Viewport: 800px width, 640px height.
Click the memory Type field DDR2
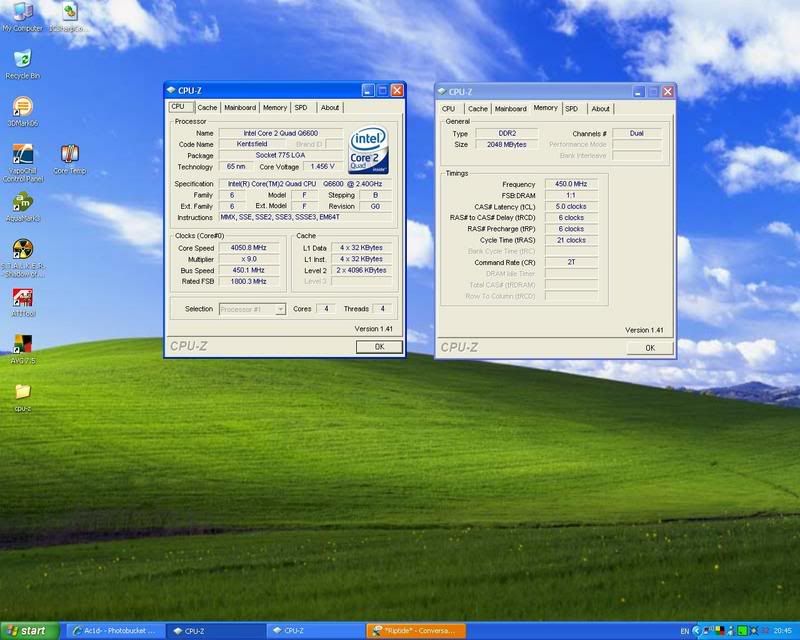[507, 133]
